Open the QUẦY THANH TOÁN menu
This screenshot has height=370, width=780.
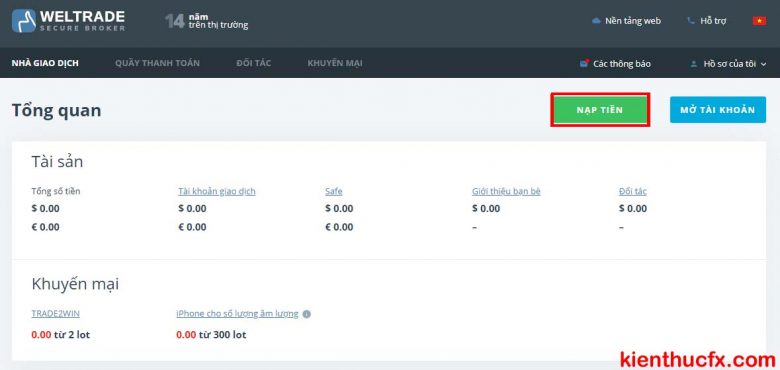157,63
